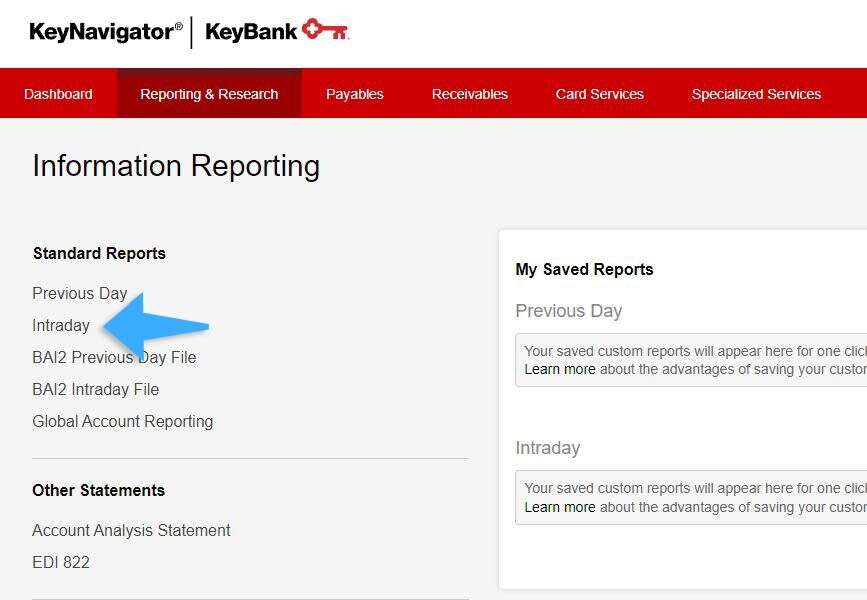This screenshot has height=600, width=867.
Task: Open the Card Services menu
Action: pyautogui.click(x=599, y=94)
